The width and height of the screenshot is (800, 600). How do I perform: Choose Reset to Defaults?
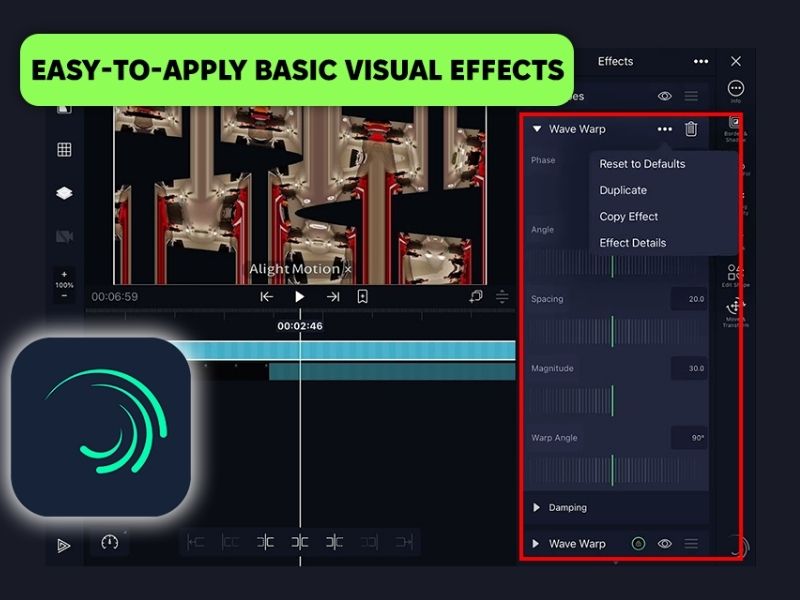642,164
